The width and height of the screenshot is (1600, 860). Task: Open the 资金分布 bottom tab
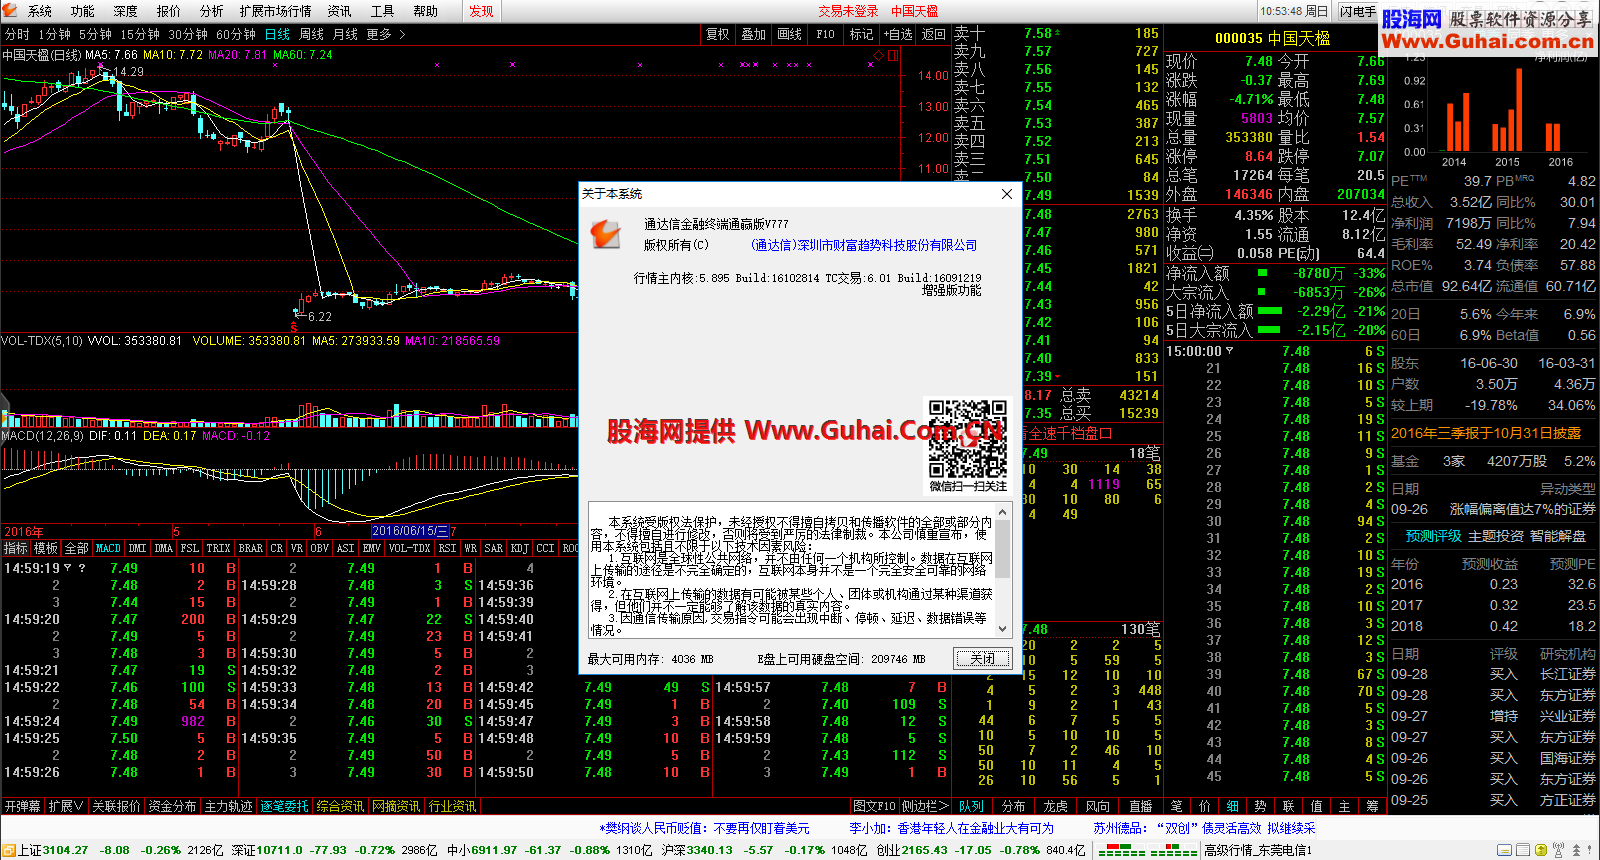(173, 806)
